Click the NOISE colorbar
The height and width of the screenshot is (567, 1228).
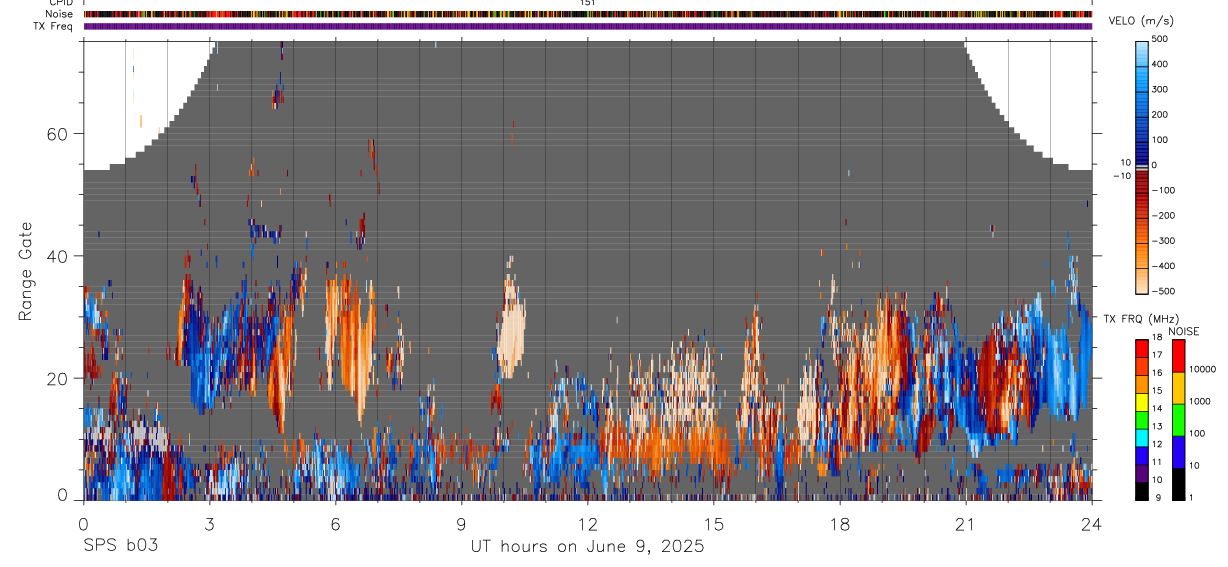coord(1179,420)
